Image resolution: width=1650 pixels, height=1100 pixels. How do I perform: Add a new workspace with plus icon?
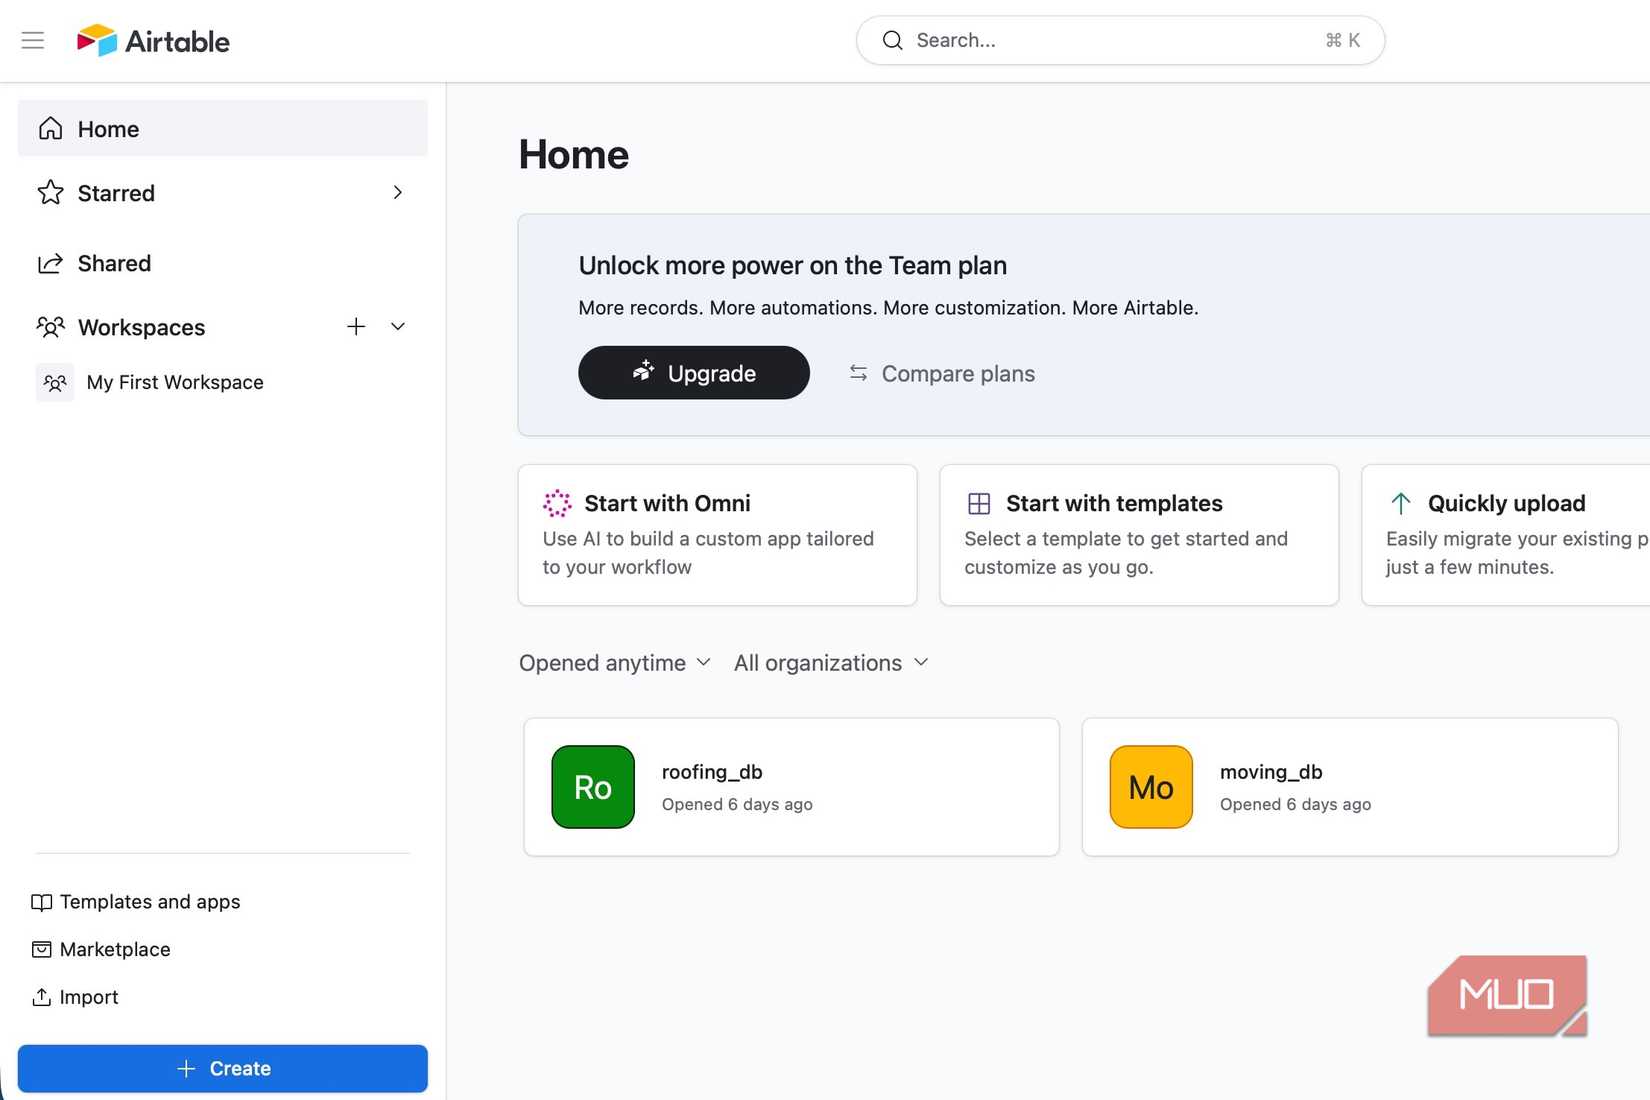(x=356, y=326)
